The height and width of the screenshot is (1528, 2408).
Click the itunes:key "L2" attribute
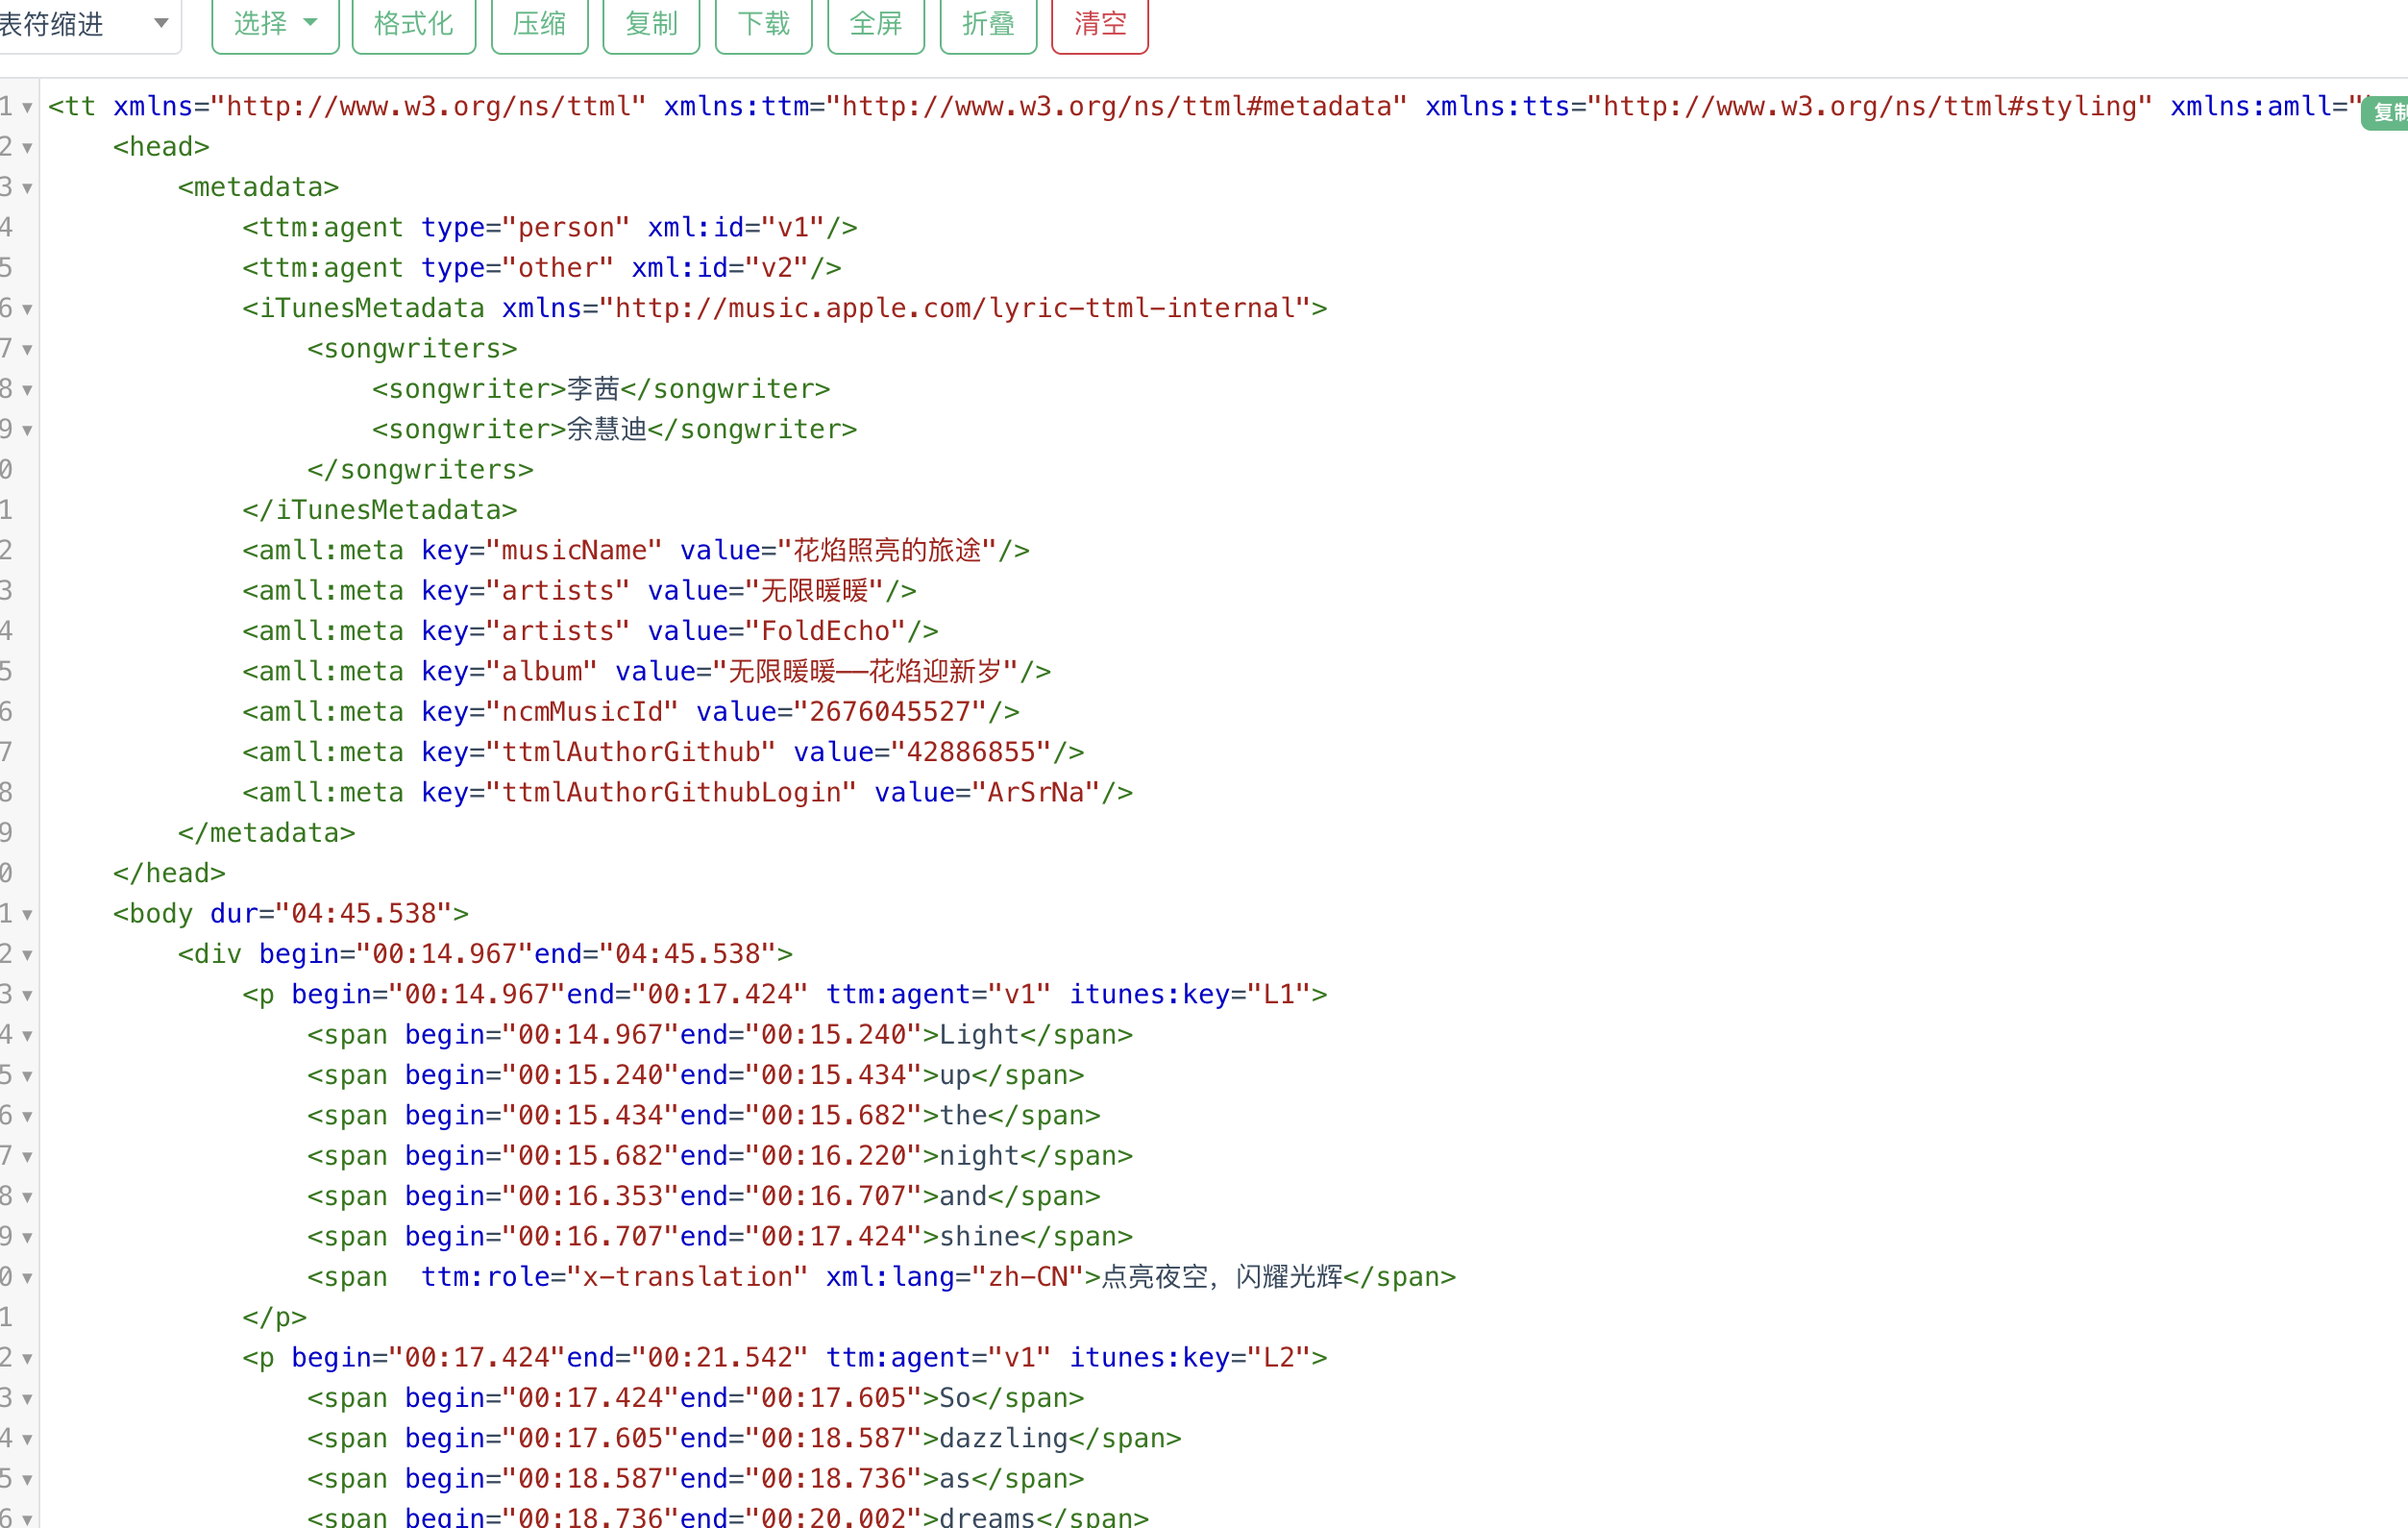(1190, 1358)
